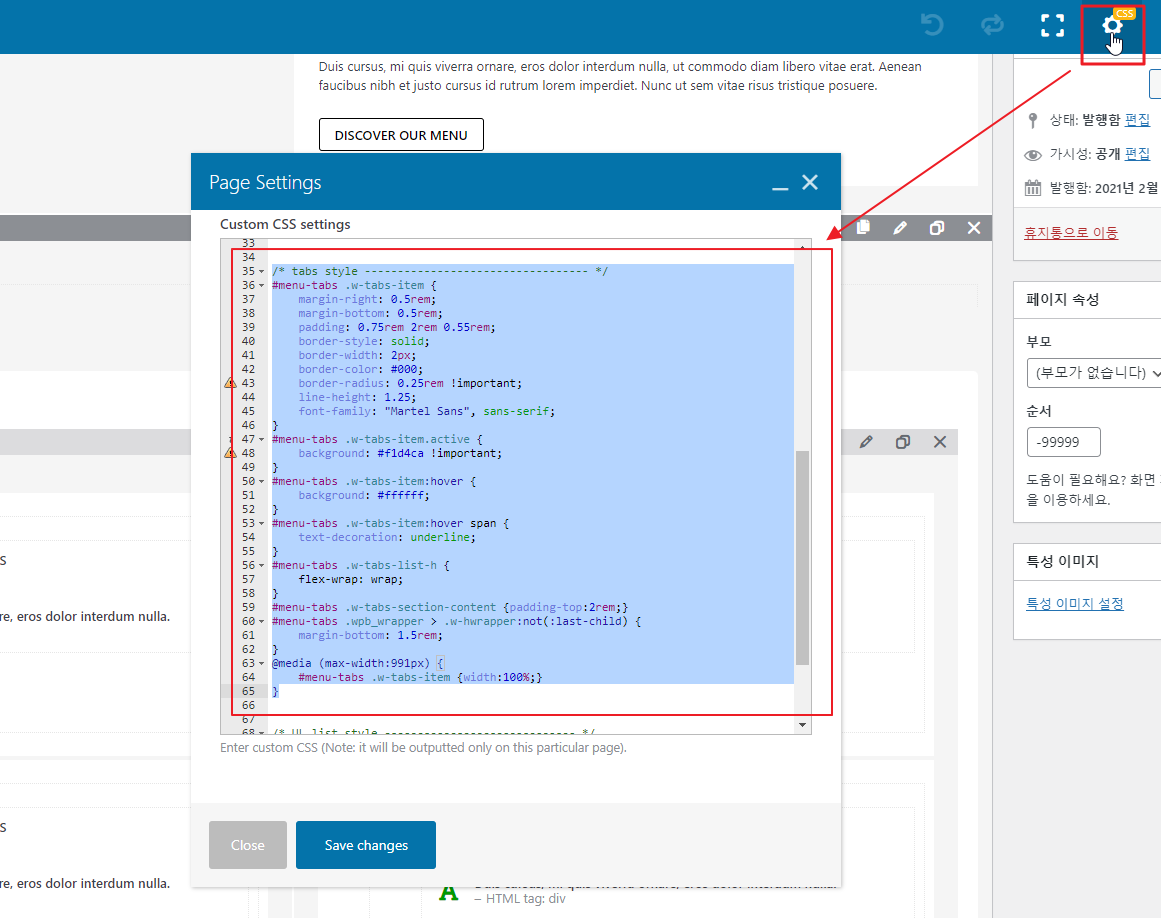Image resolution: width=1161 pixels, height=918 pixels.
Task: Click warning icon beside line 43
Action: [x=230, y=383]
